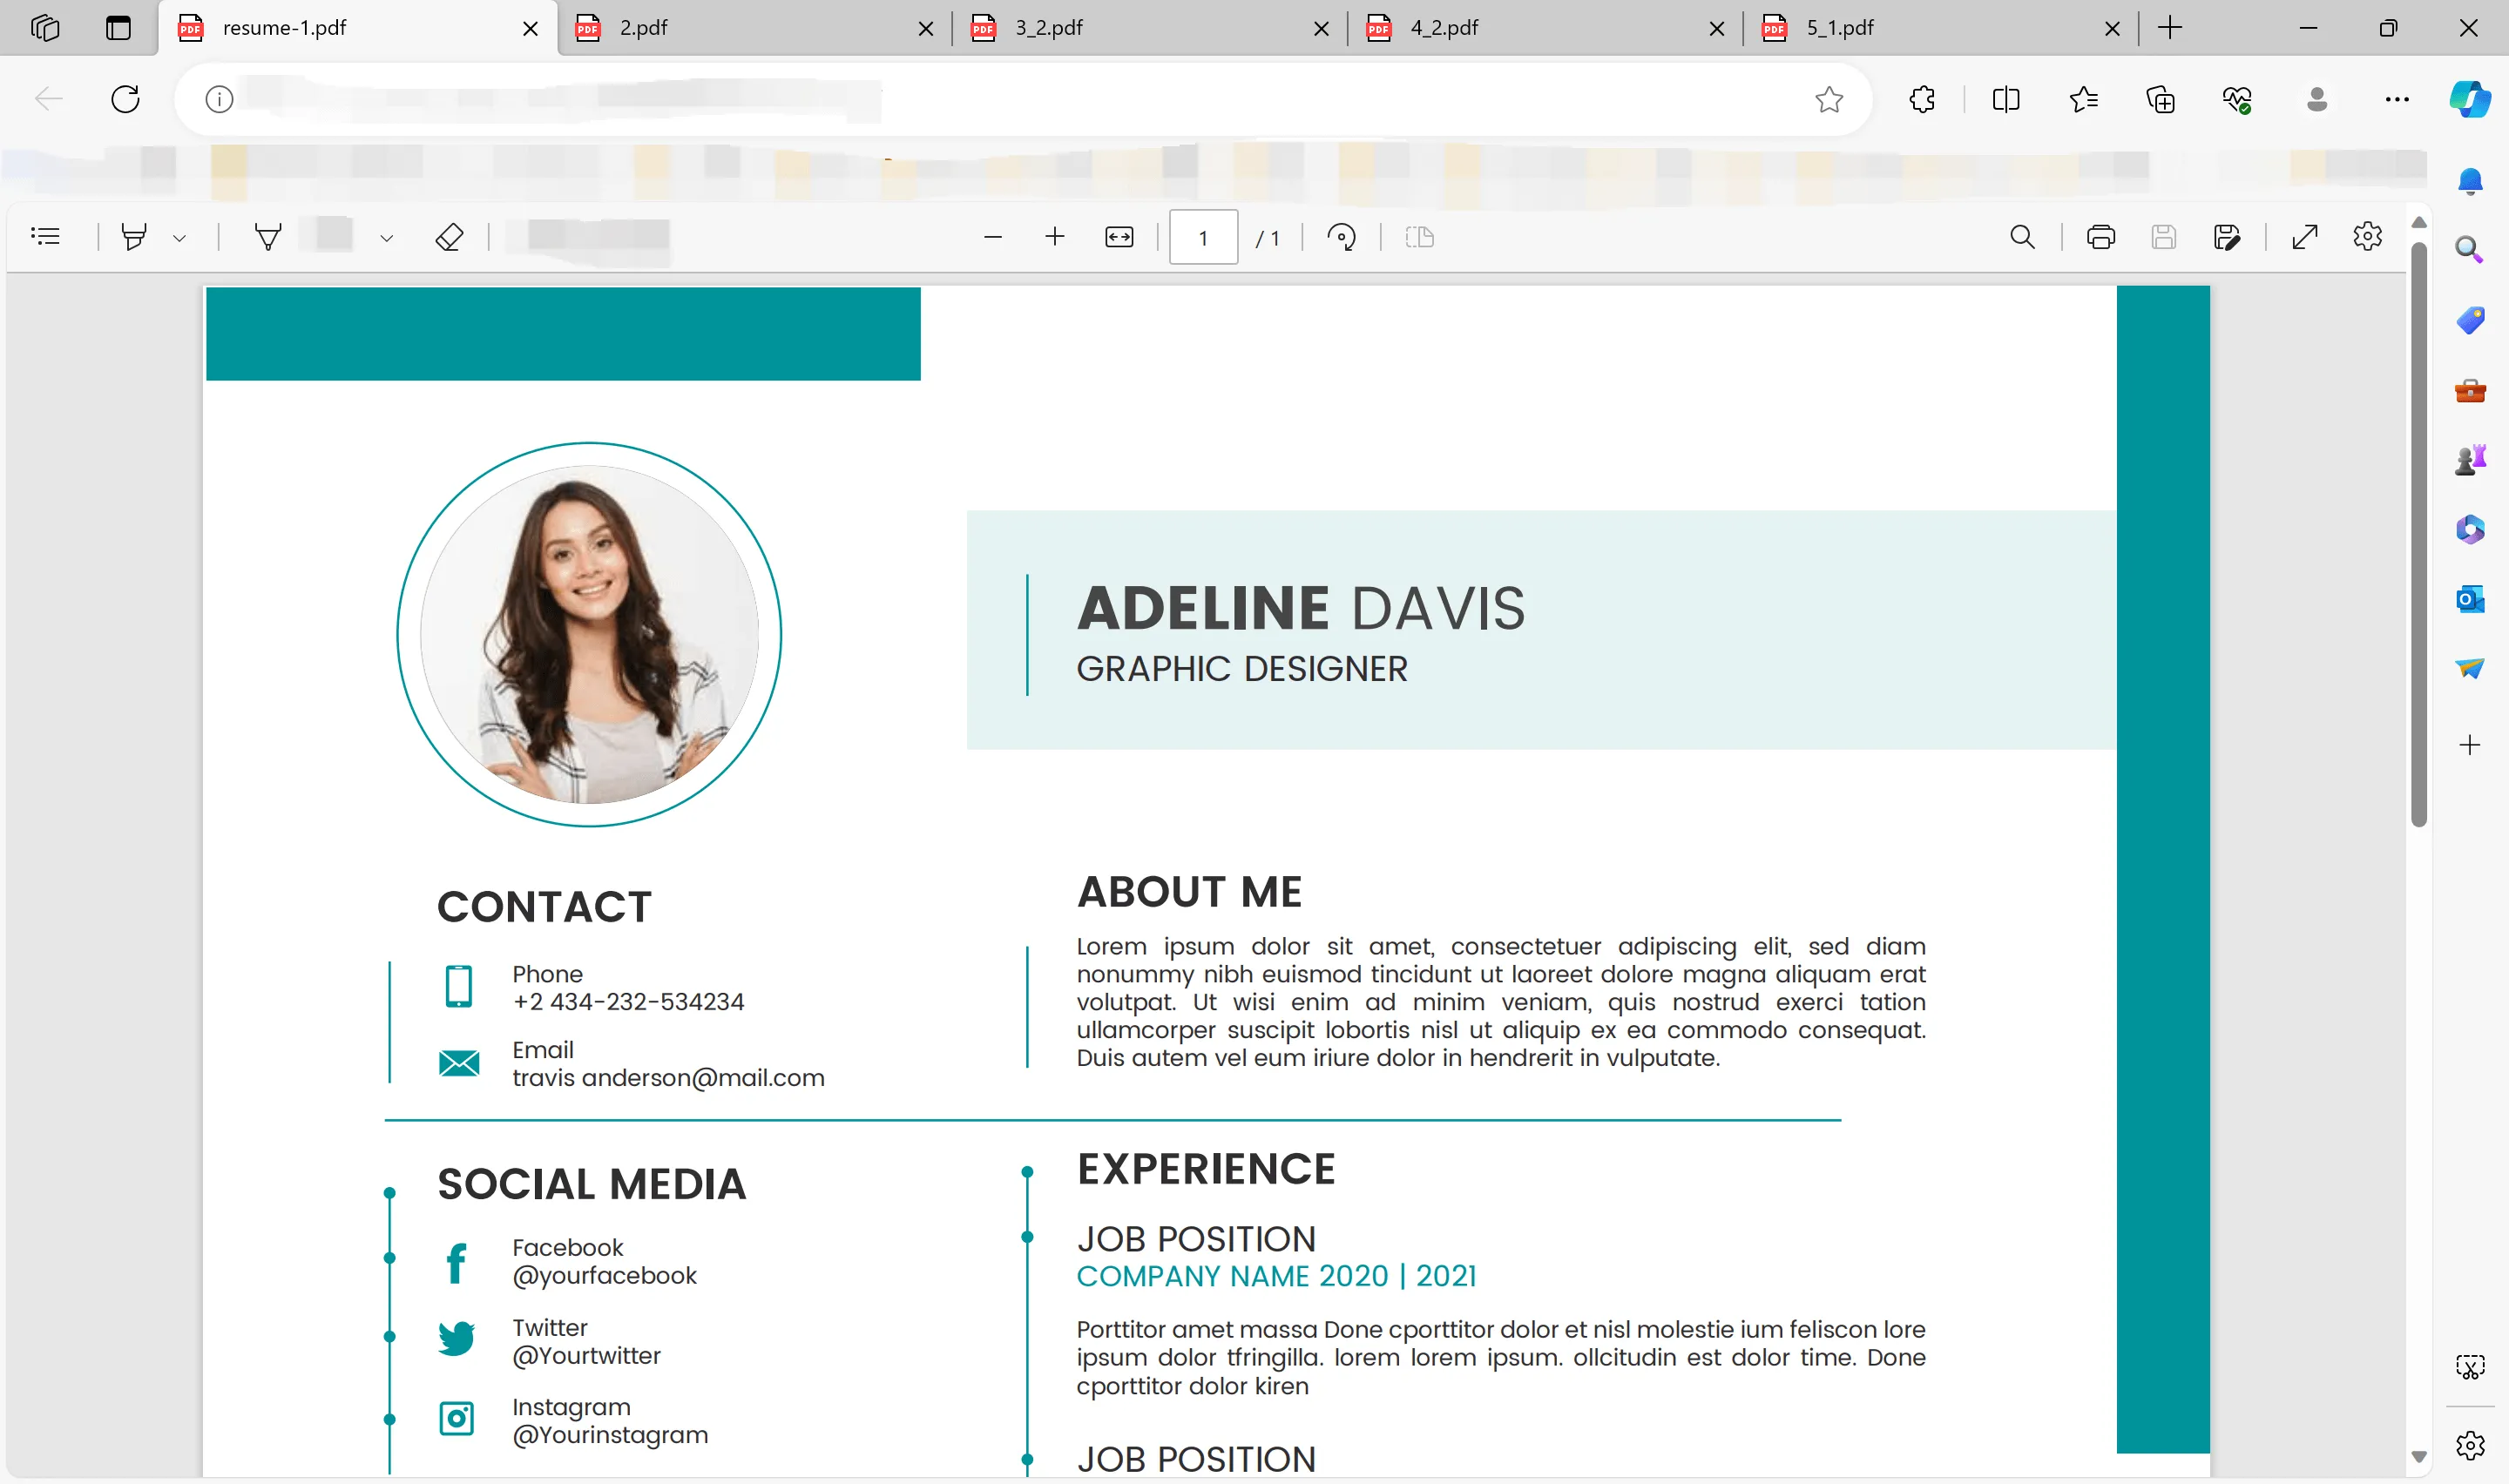Search within the PDF document
The height and width of the screenshot is (1484, 2509).
2022,237
